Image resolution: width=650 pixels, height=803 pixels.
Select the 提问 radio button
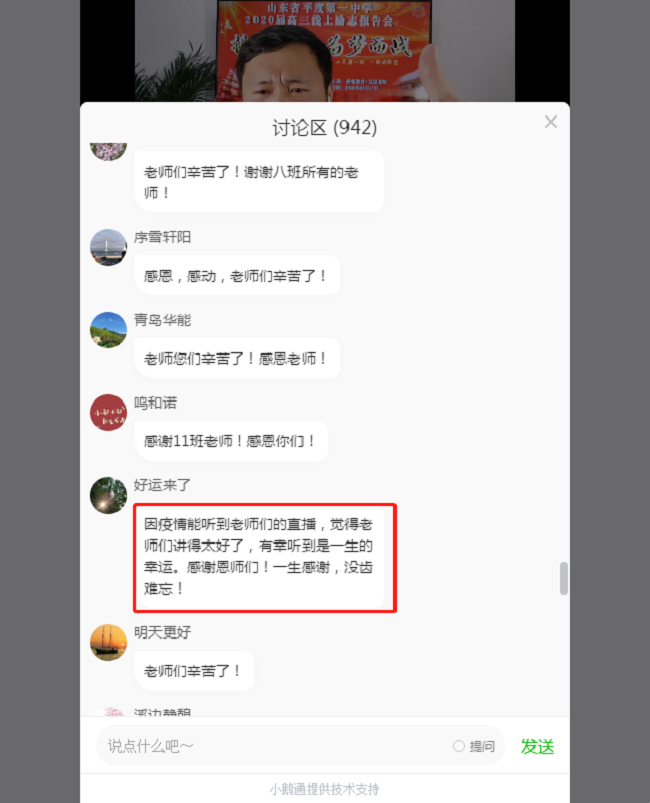(x=459, y=746)
